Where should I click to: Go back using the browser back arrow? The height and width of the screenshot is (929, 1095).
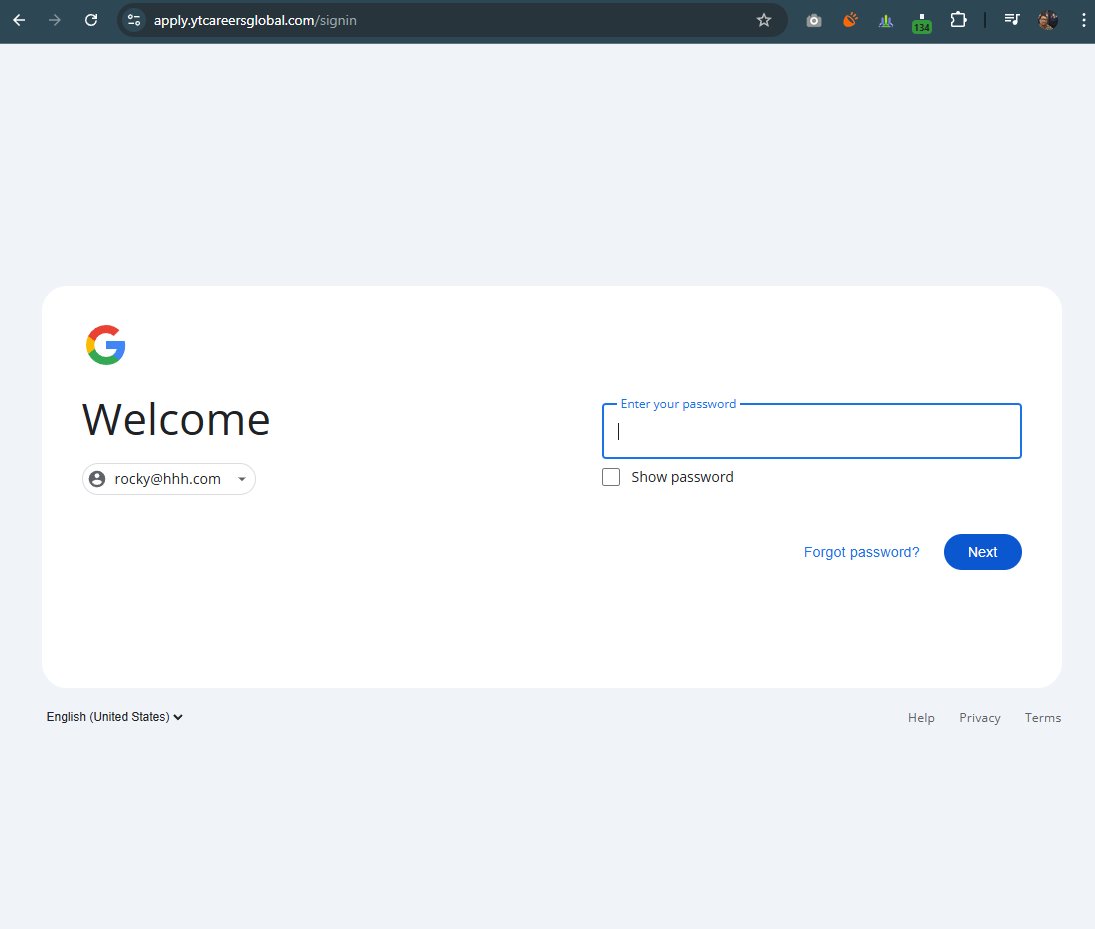(20, 20)
